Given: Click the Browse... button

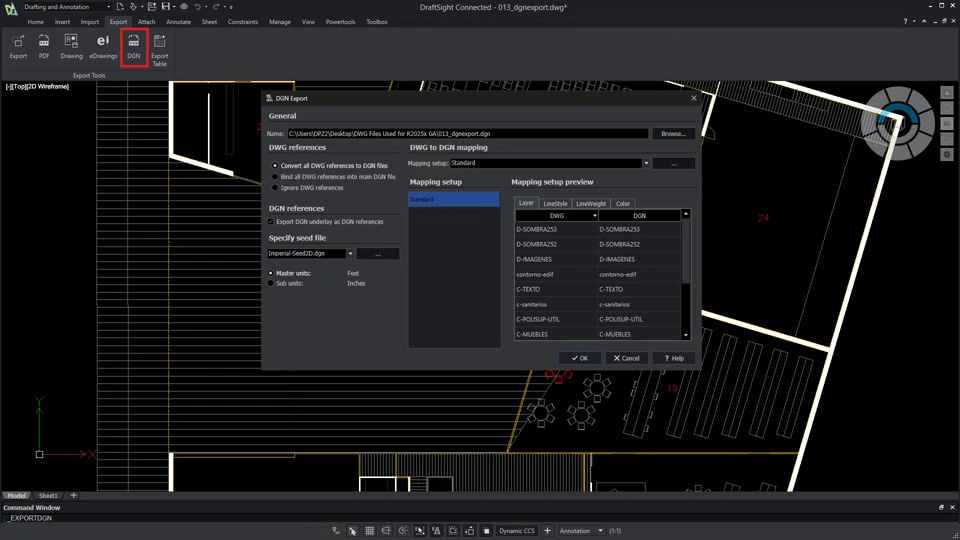Looking at the screenshot, I should click(673, 133).
